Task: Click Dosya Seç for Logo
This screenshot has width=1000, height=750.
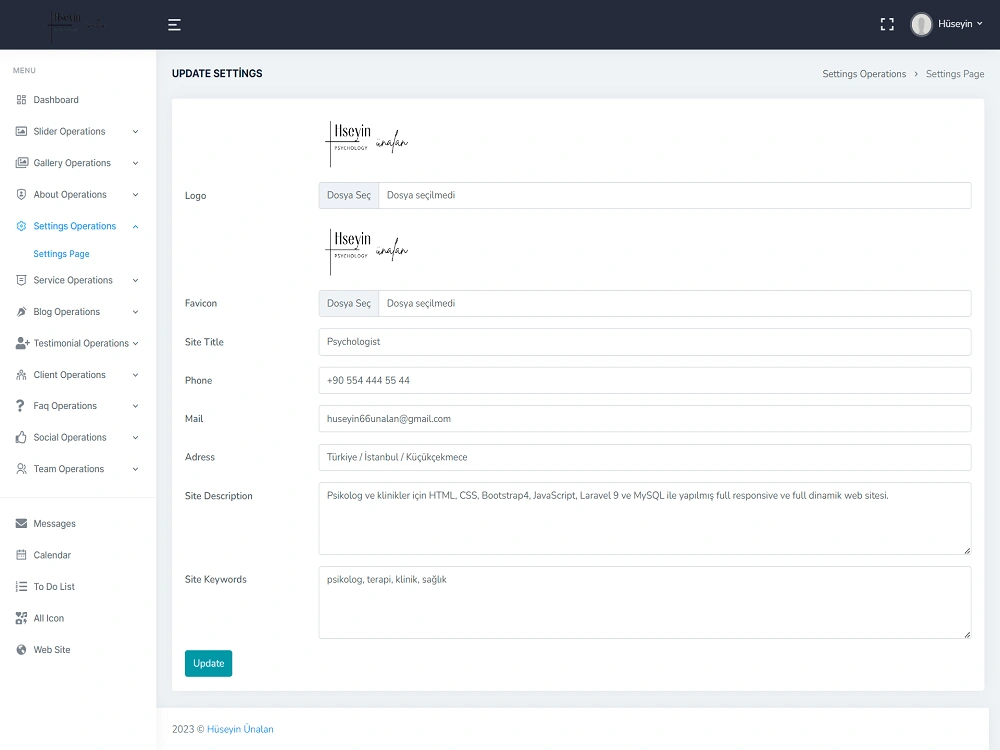Action: [x=349, y=195]
